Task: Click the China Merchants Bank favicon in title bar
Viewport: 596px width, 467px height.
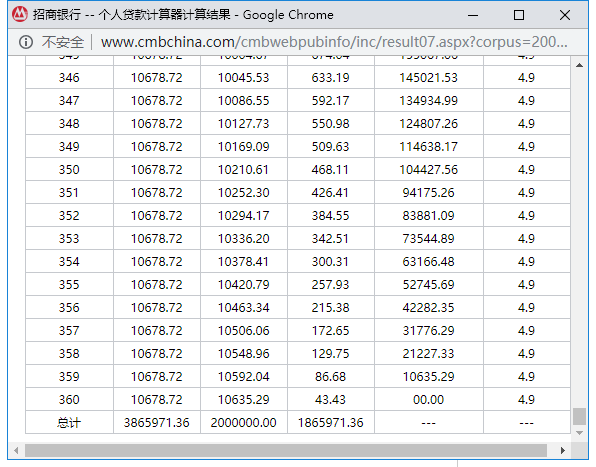Action: 20,14
